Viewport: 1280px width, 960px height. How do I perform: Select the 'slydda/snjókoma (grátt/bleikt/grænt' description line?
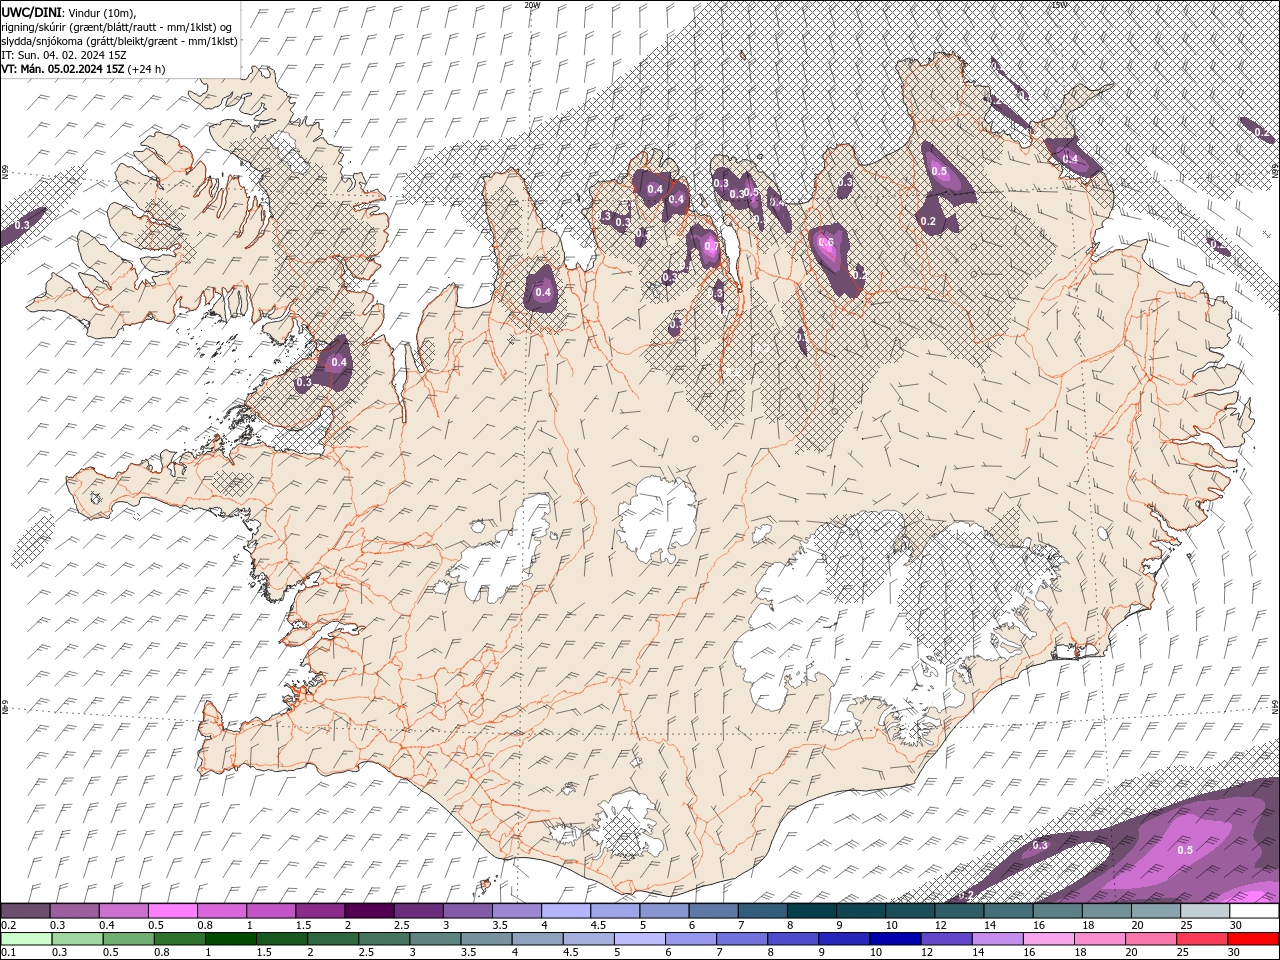click(x=119, y=41)
